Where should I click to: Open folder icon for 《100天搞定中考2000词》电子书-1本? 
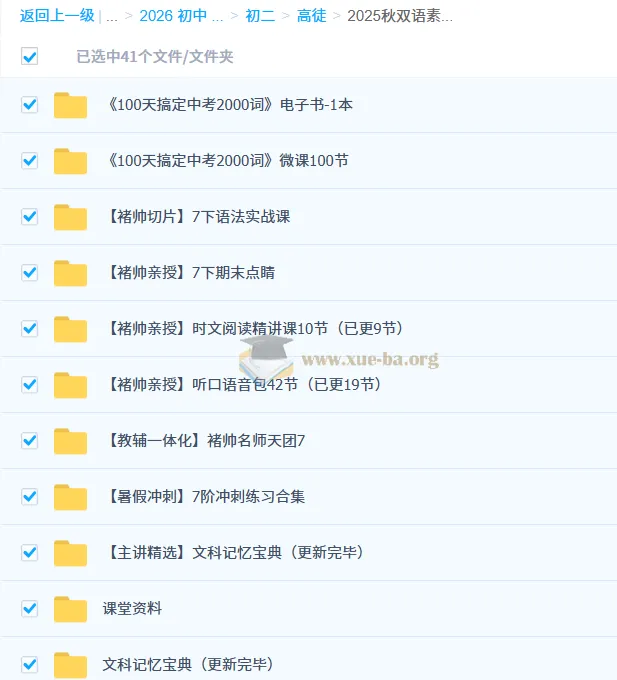click(x=70, y=105)
